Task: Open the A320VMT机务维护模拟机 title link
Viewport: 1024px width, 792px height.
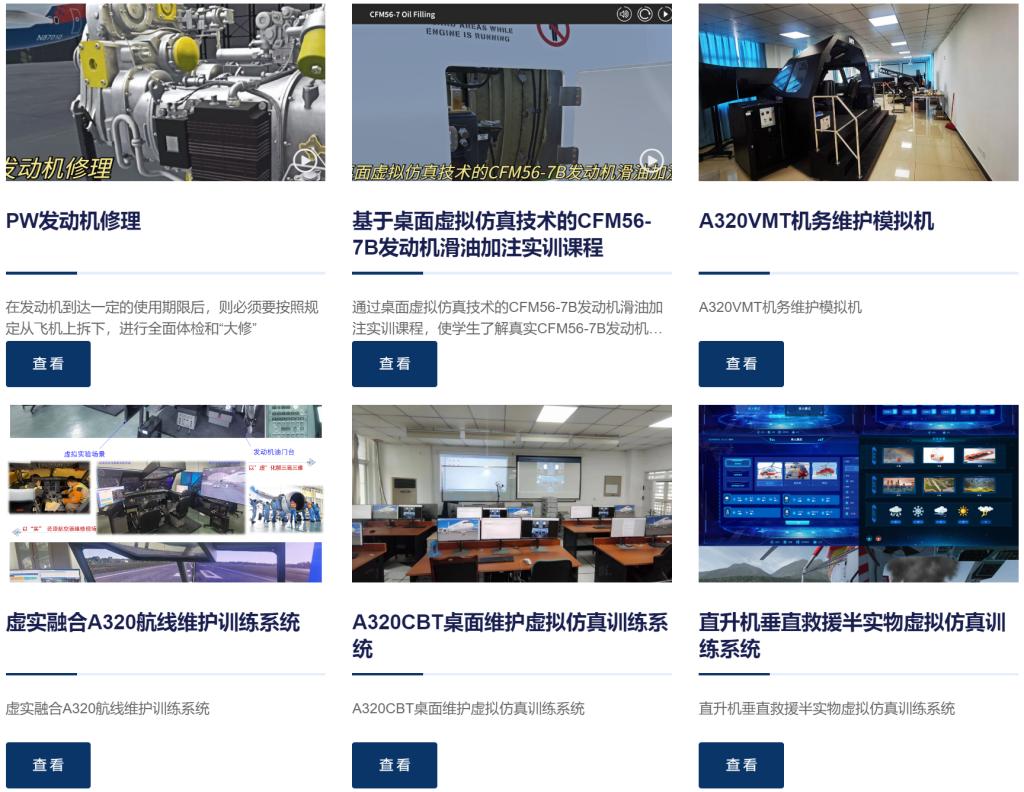Action: [816, 221]
